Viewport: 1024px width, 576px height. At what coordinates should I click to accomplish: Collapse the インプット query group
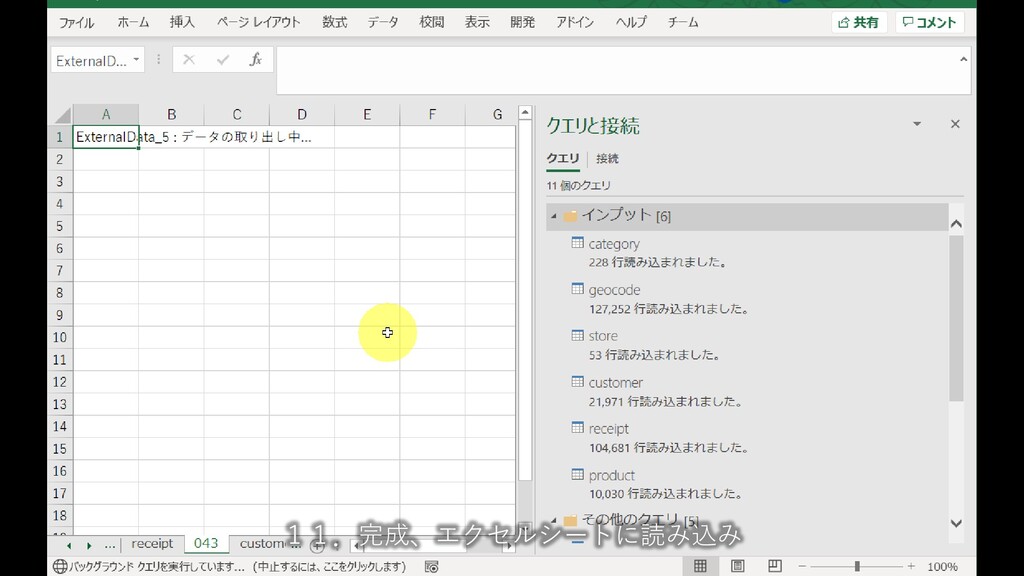pos(554,216)
